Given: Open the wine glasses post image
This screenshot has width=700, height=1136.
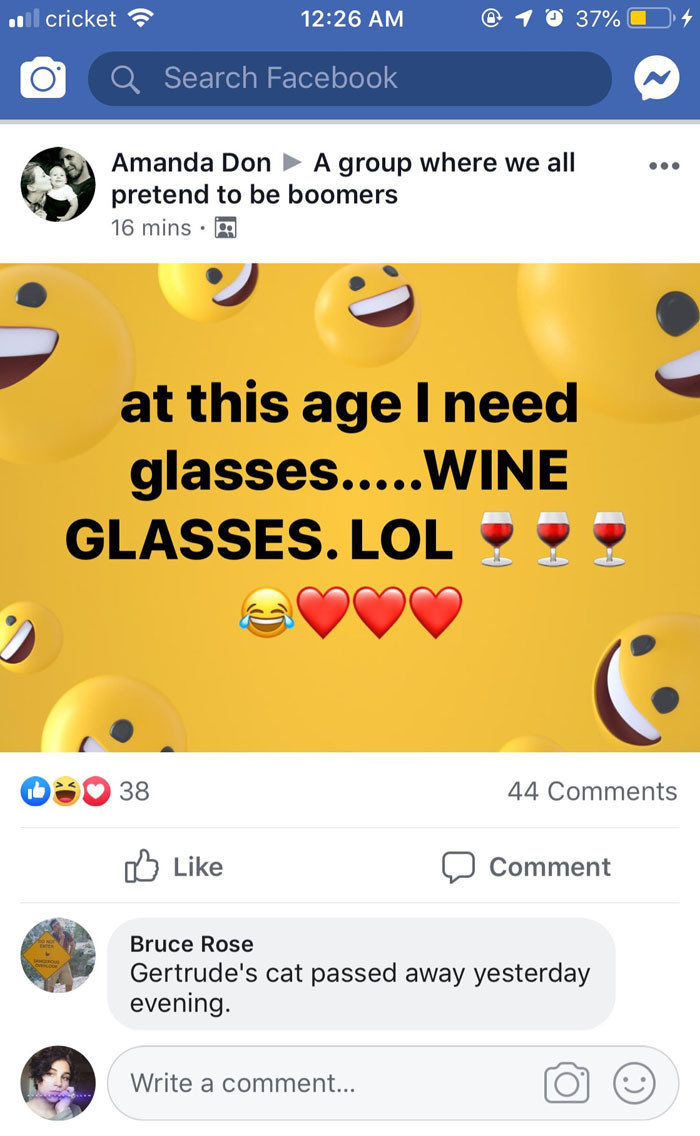Looking at the screenshot, I should click(x=350, y=507).
